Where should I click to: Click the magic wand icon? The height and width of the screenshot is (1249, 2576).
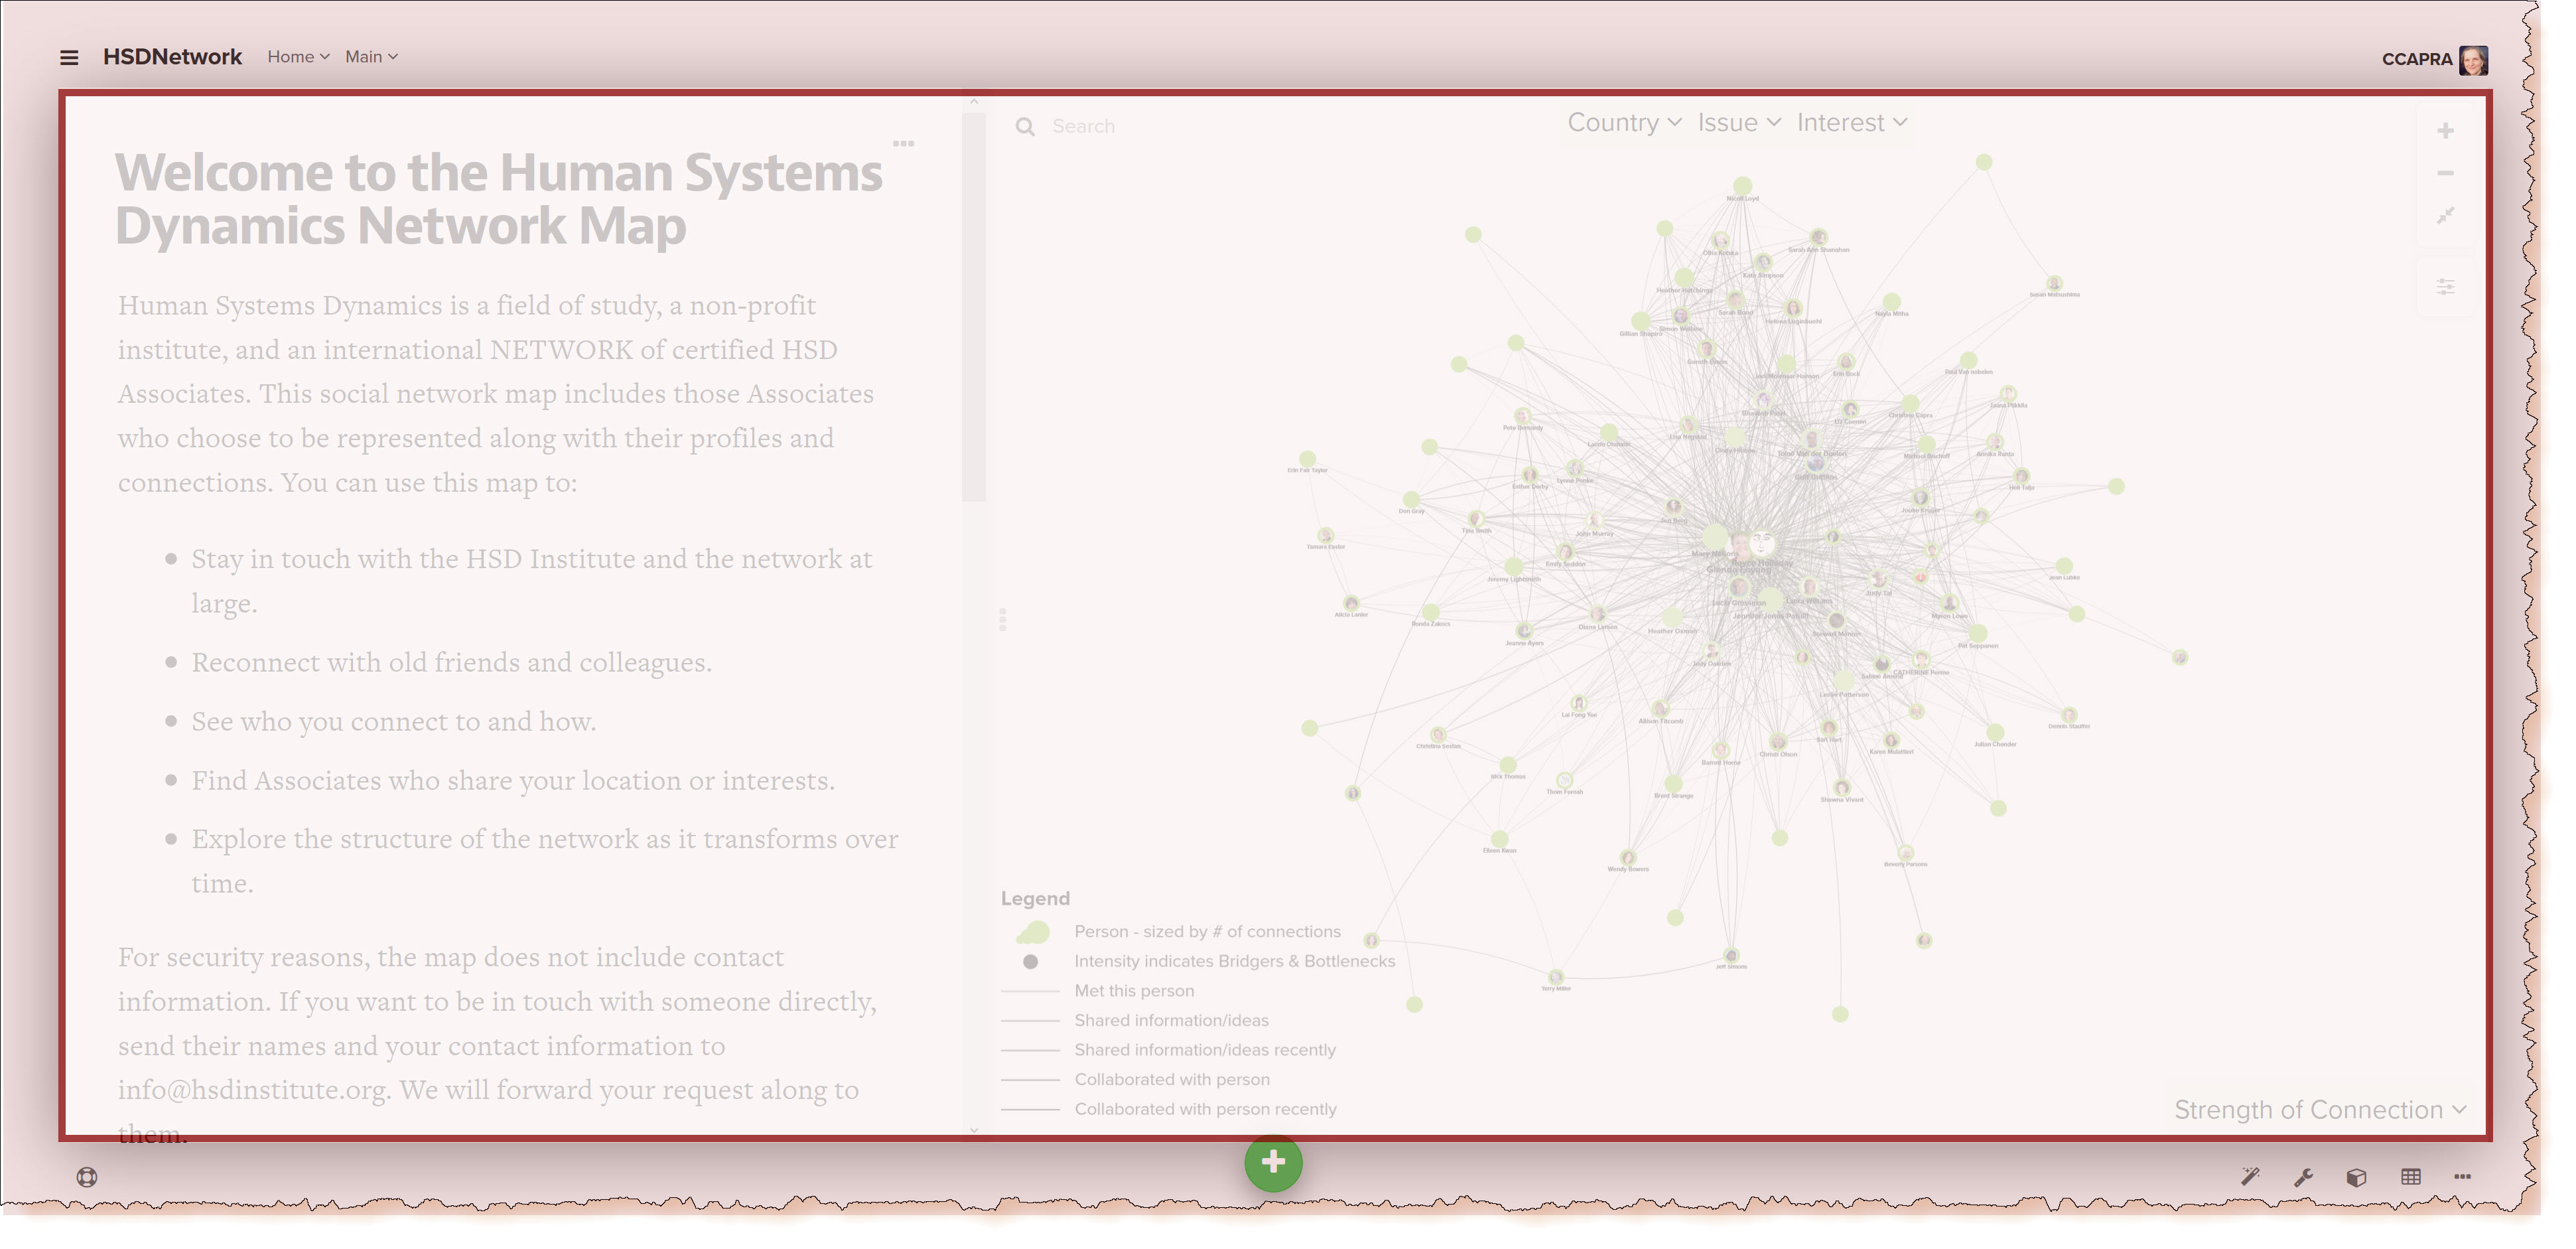[2250, 1176]
